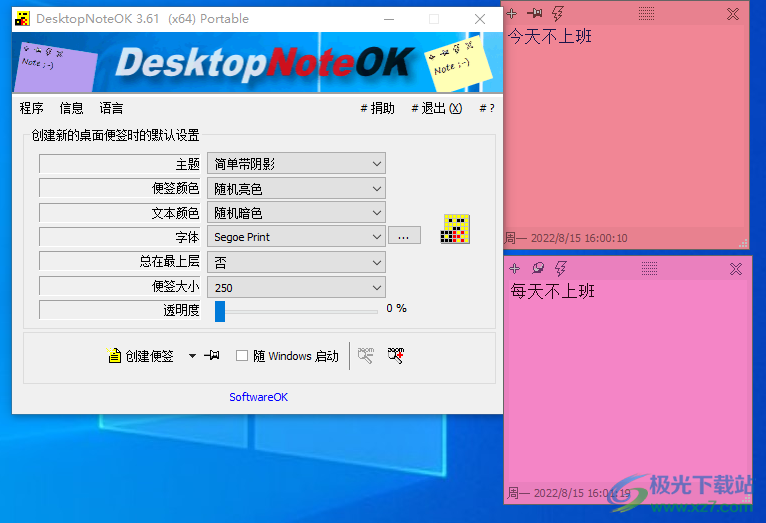Click the pin icon on 每天不上班 note
Image resolution: width=766 pixels, height=523 pixels.
point(538,268)
